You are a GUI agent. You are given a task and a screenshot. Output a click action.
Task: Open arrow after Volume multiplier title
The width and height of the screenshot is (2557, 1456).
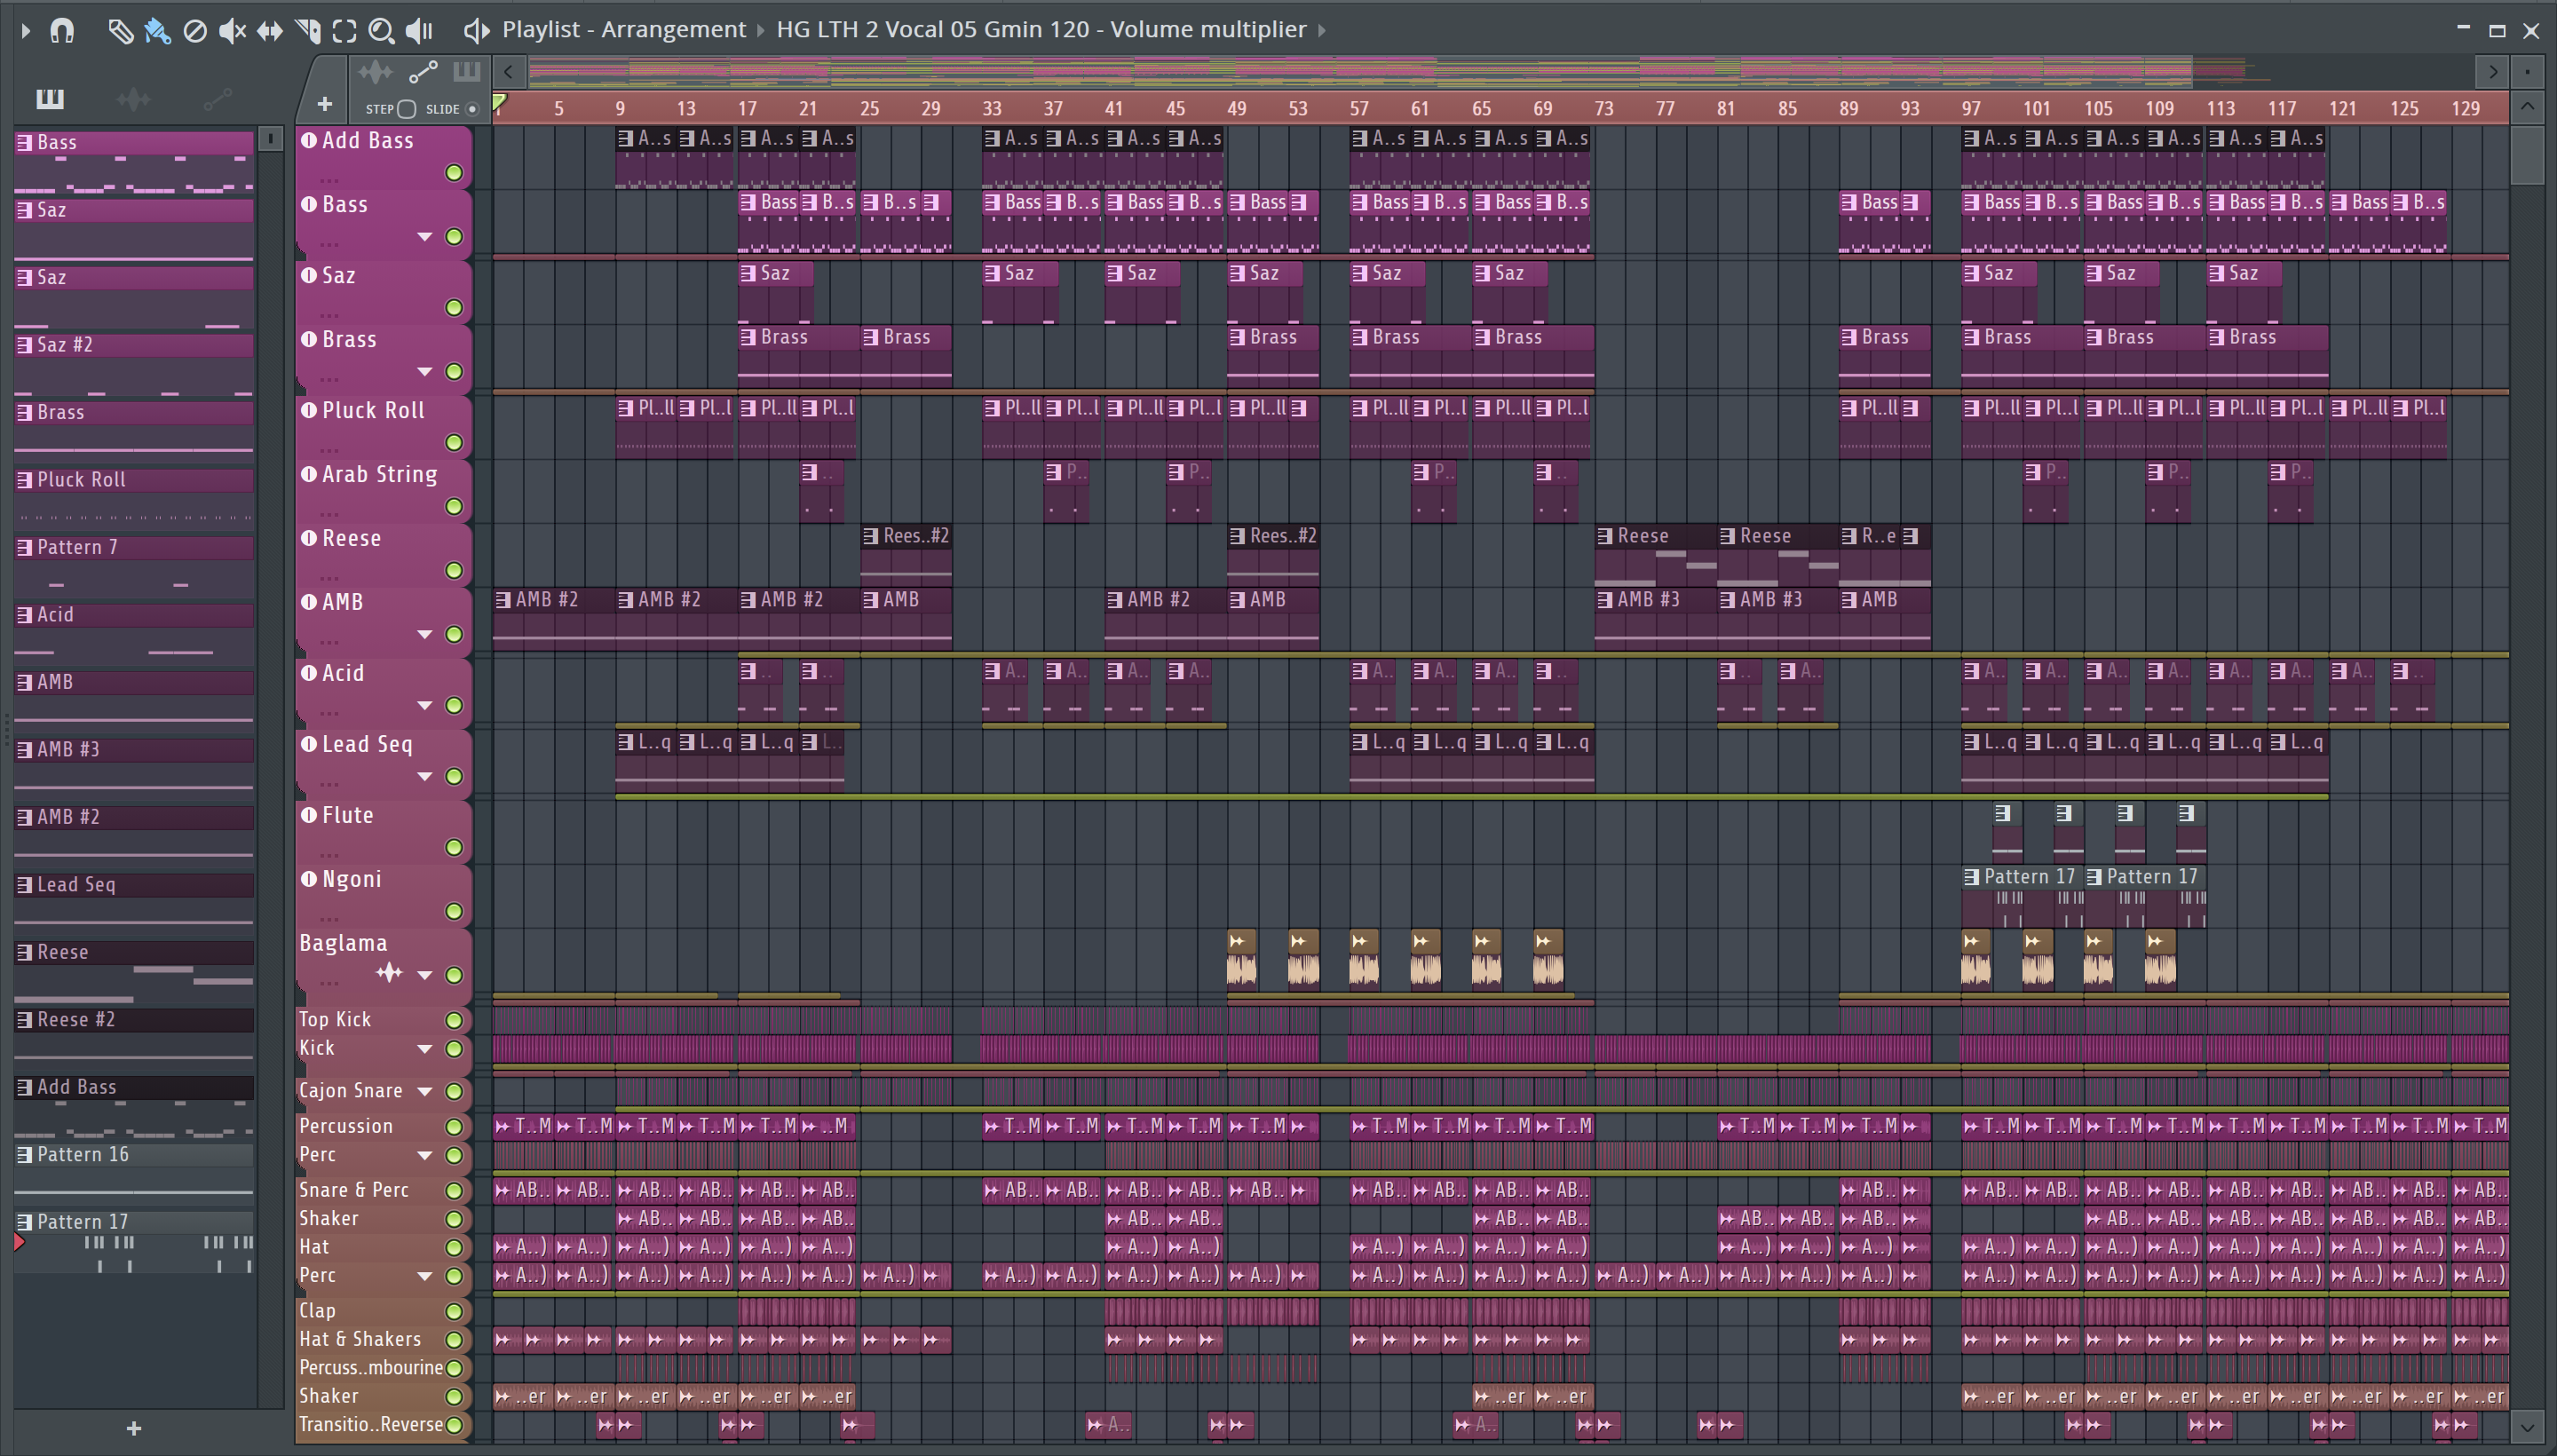click(1322, 30)
